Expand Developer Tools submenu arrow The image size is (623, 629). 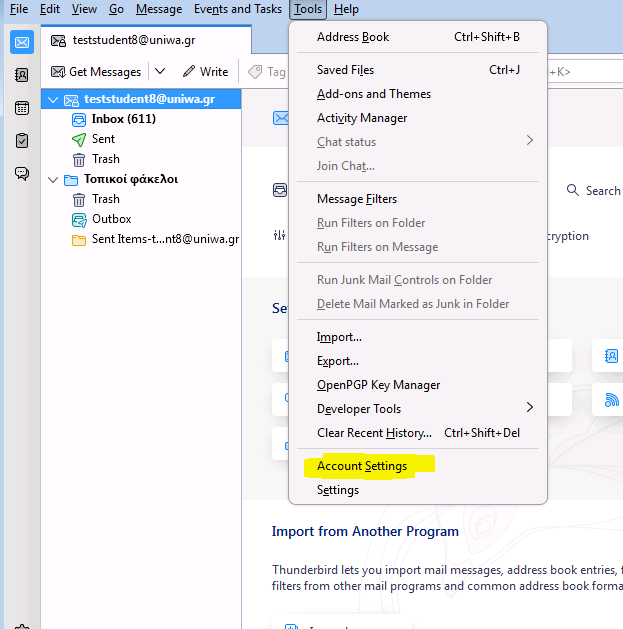530,408
